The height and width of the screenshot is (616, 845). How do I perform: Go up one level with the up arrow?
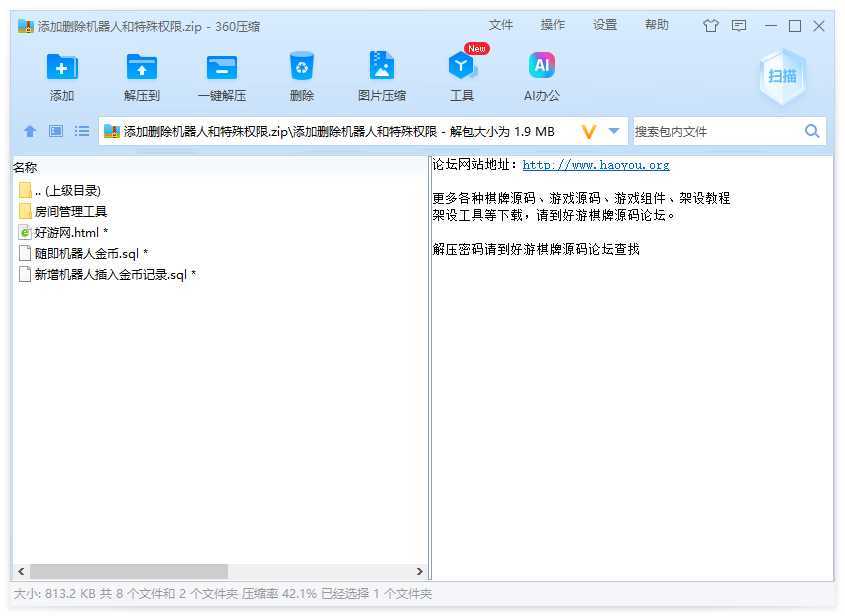click(30, 131)
